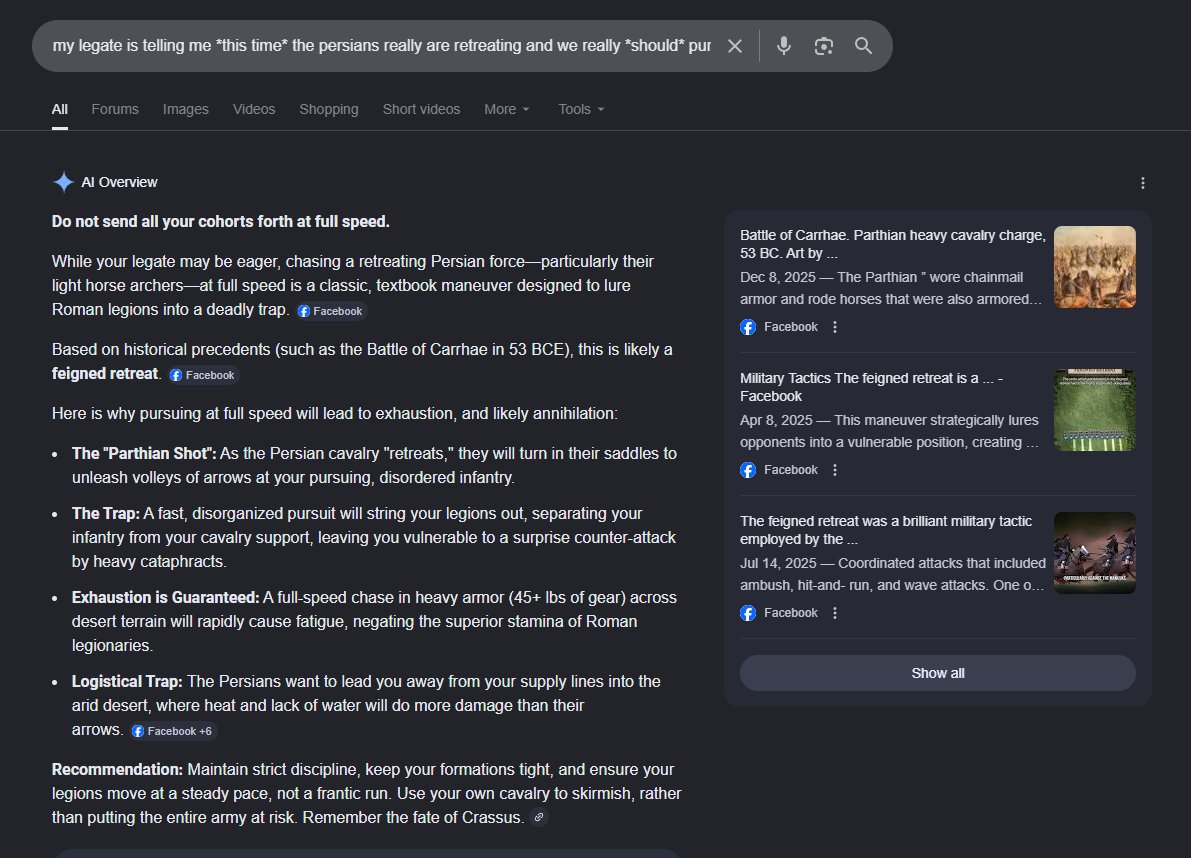Click the Facebook icon under Military Tactics result
This screenshot has width=1191, height=858.
click(748, 470)
